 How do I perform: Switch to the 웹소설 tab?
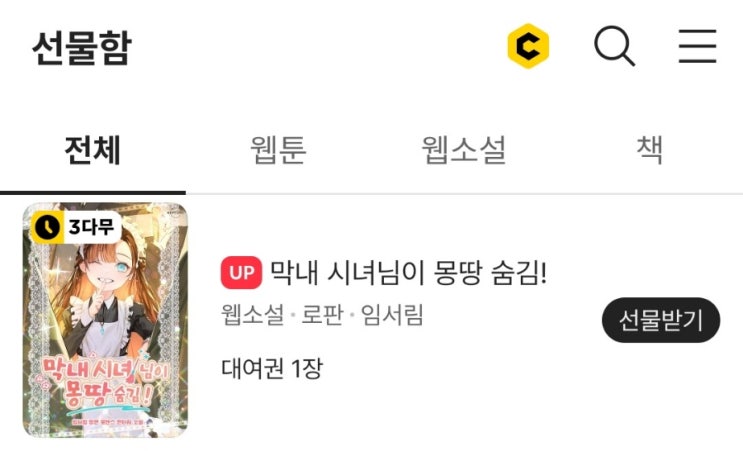(464, 150)
